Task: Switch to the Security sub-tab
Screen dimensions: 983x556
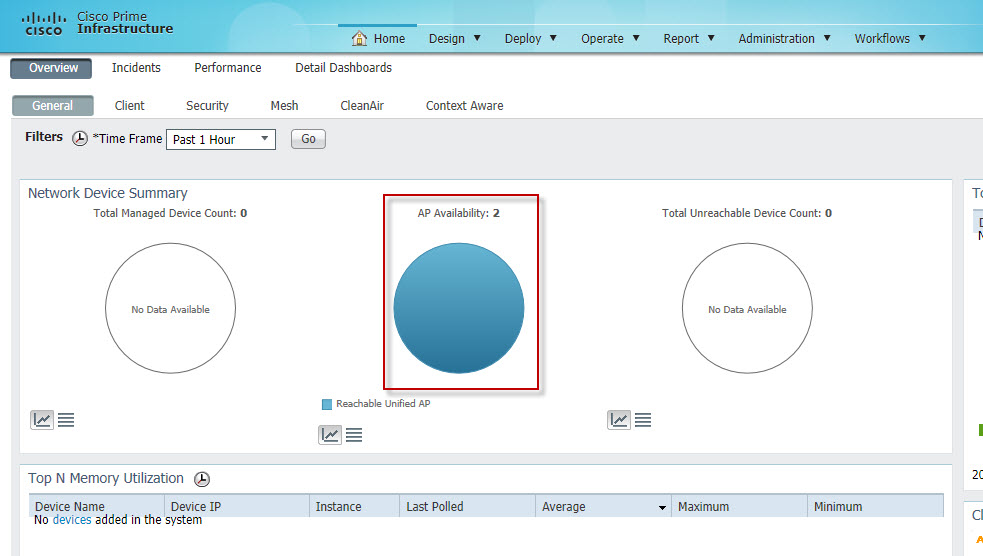Action: coord(207,105)
